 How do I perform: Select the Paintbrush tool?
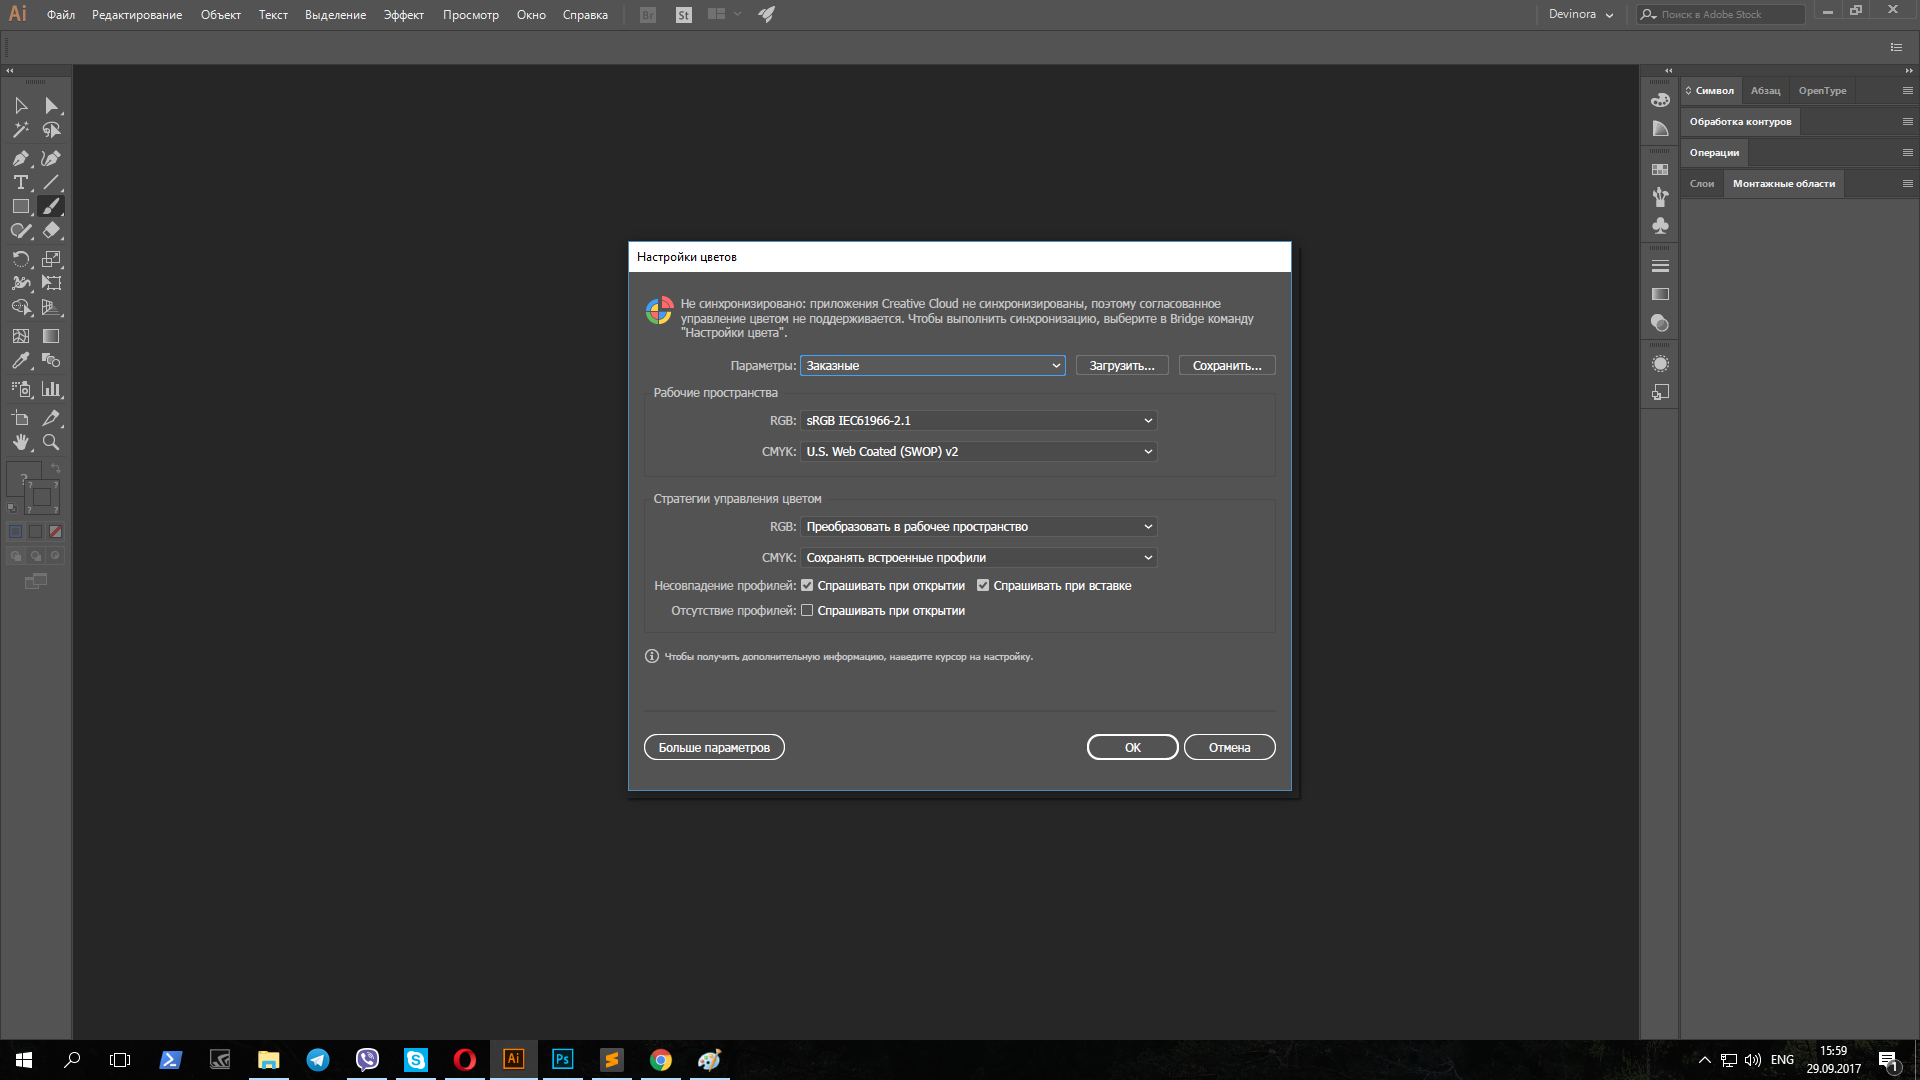[51, 206]
